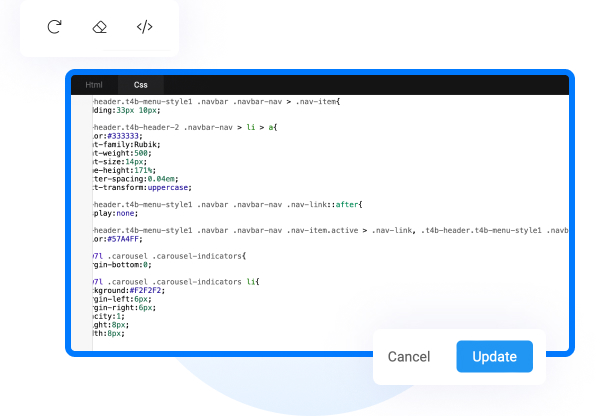600x416 pixels.
Task: Click the refresh/redo circular arrow icon
Action: (54, 27)
